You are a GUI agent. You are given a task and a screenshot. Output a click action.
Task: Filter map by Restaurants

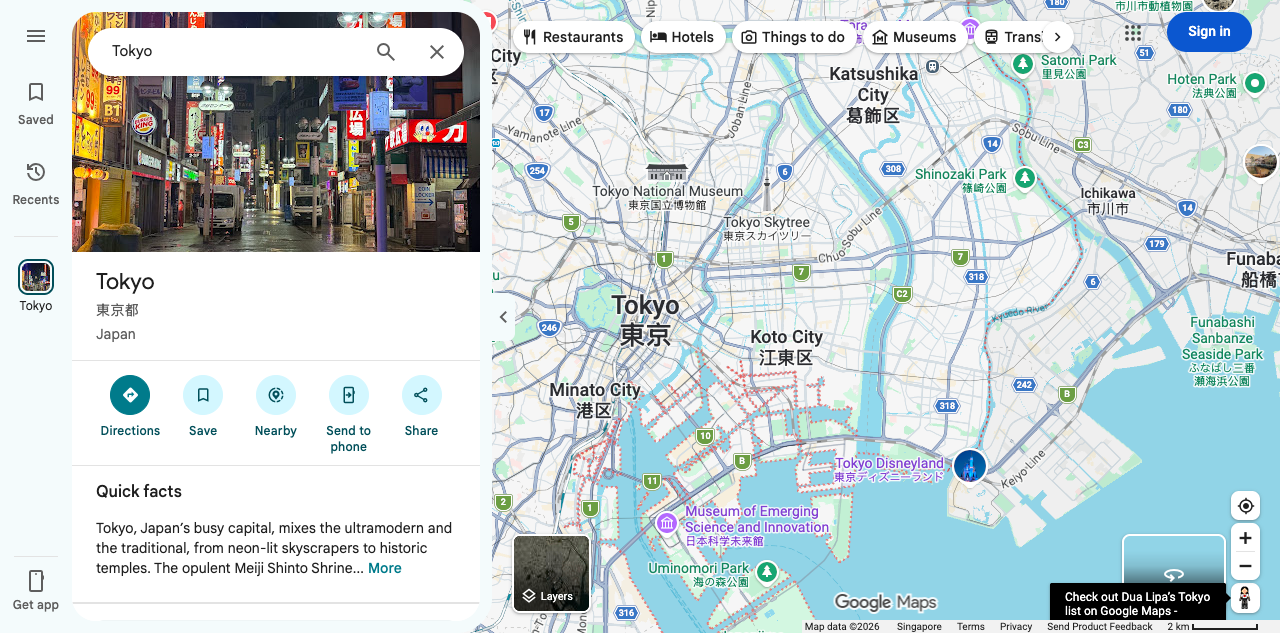click(x=574, y=37)
